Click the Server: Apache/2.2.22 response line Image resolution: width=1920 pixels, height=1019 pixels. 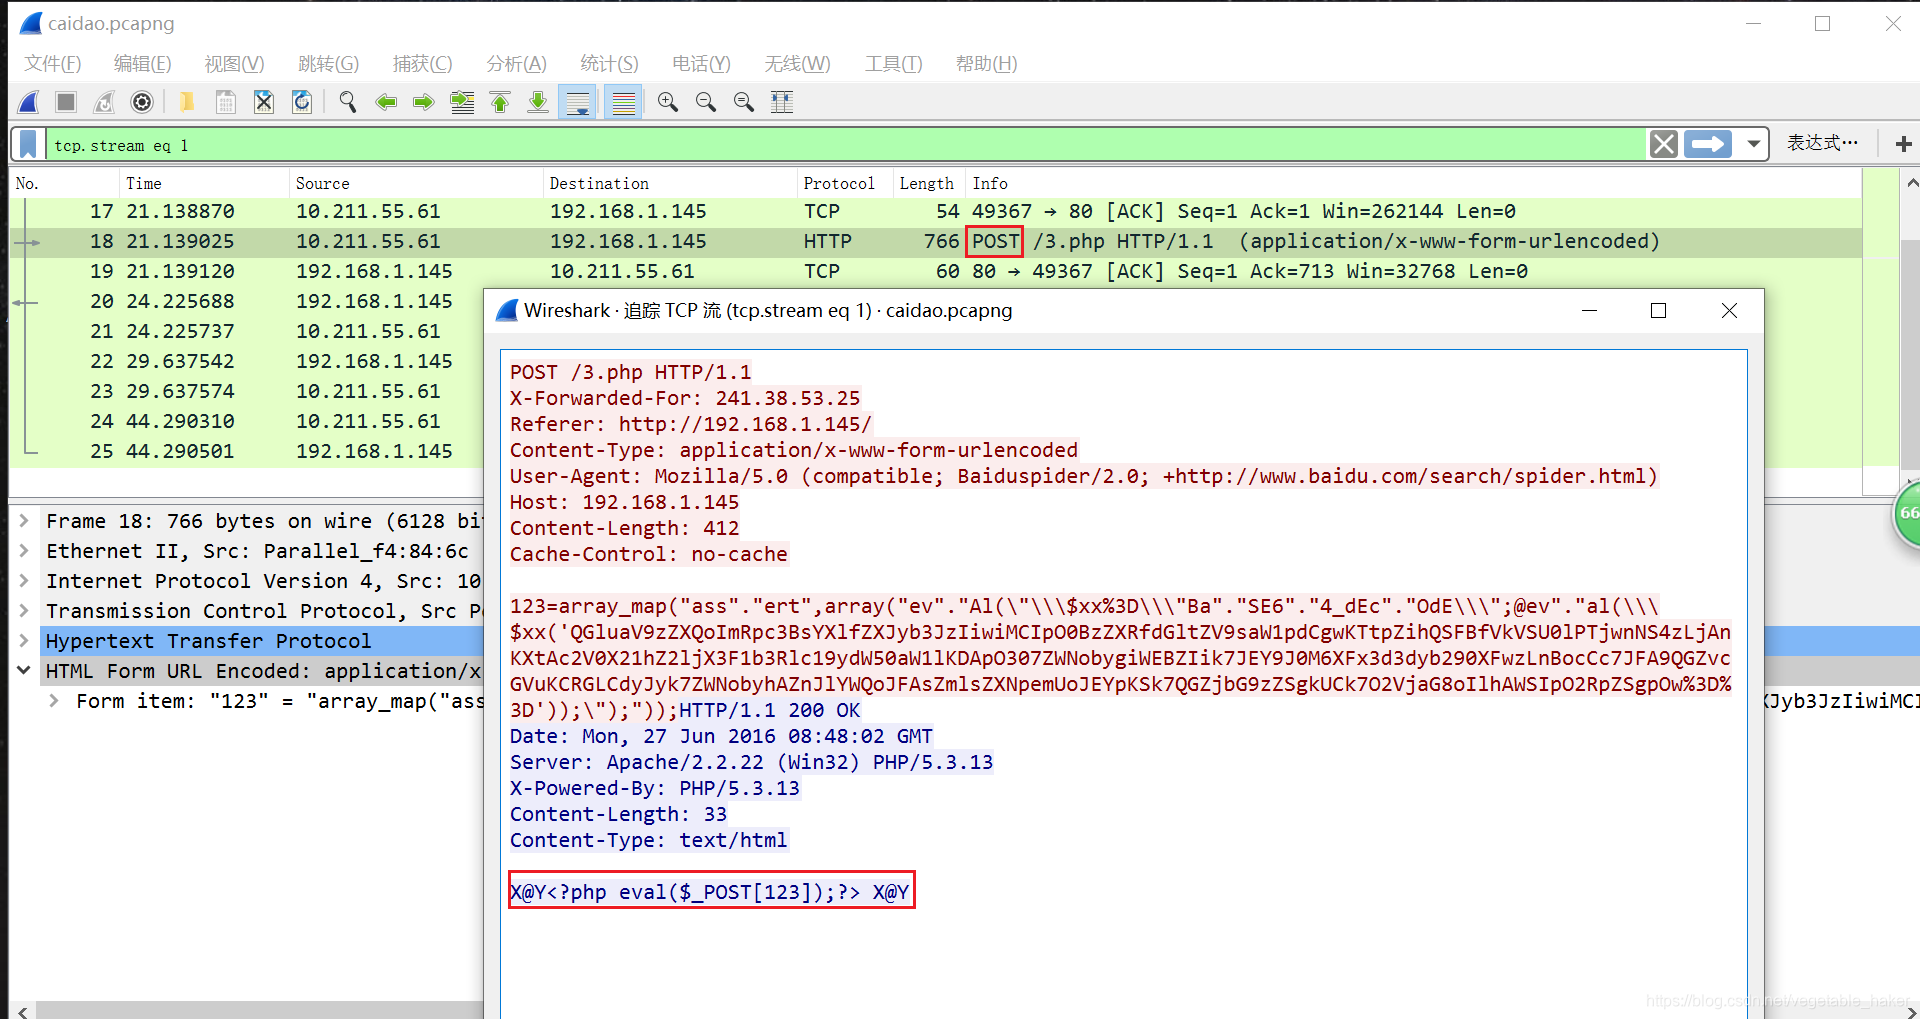coord(751,762)
